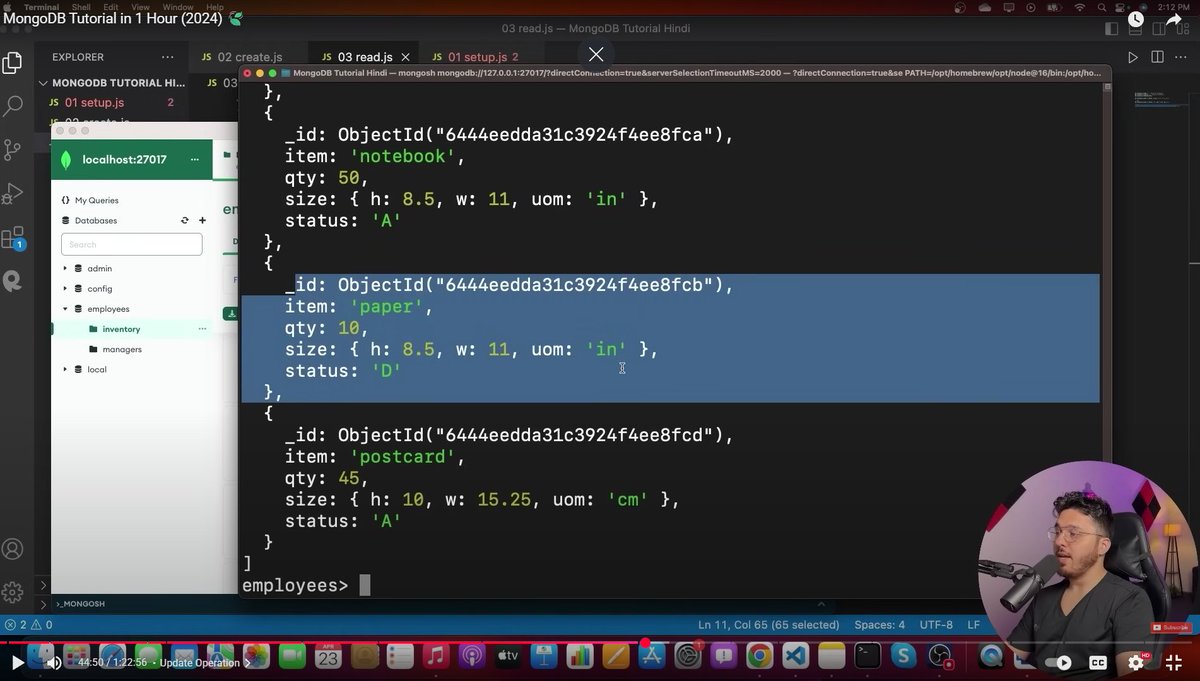The height and width of the screenshot is (681, 1200).
Task: Click the VS Code minimap
Action: 1159,100
